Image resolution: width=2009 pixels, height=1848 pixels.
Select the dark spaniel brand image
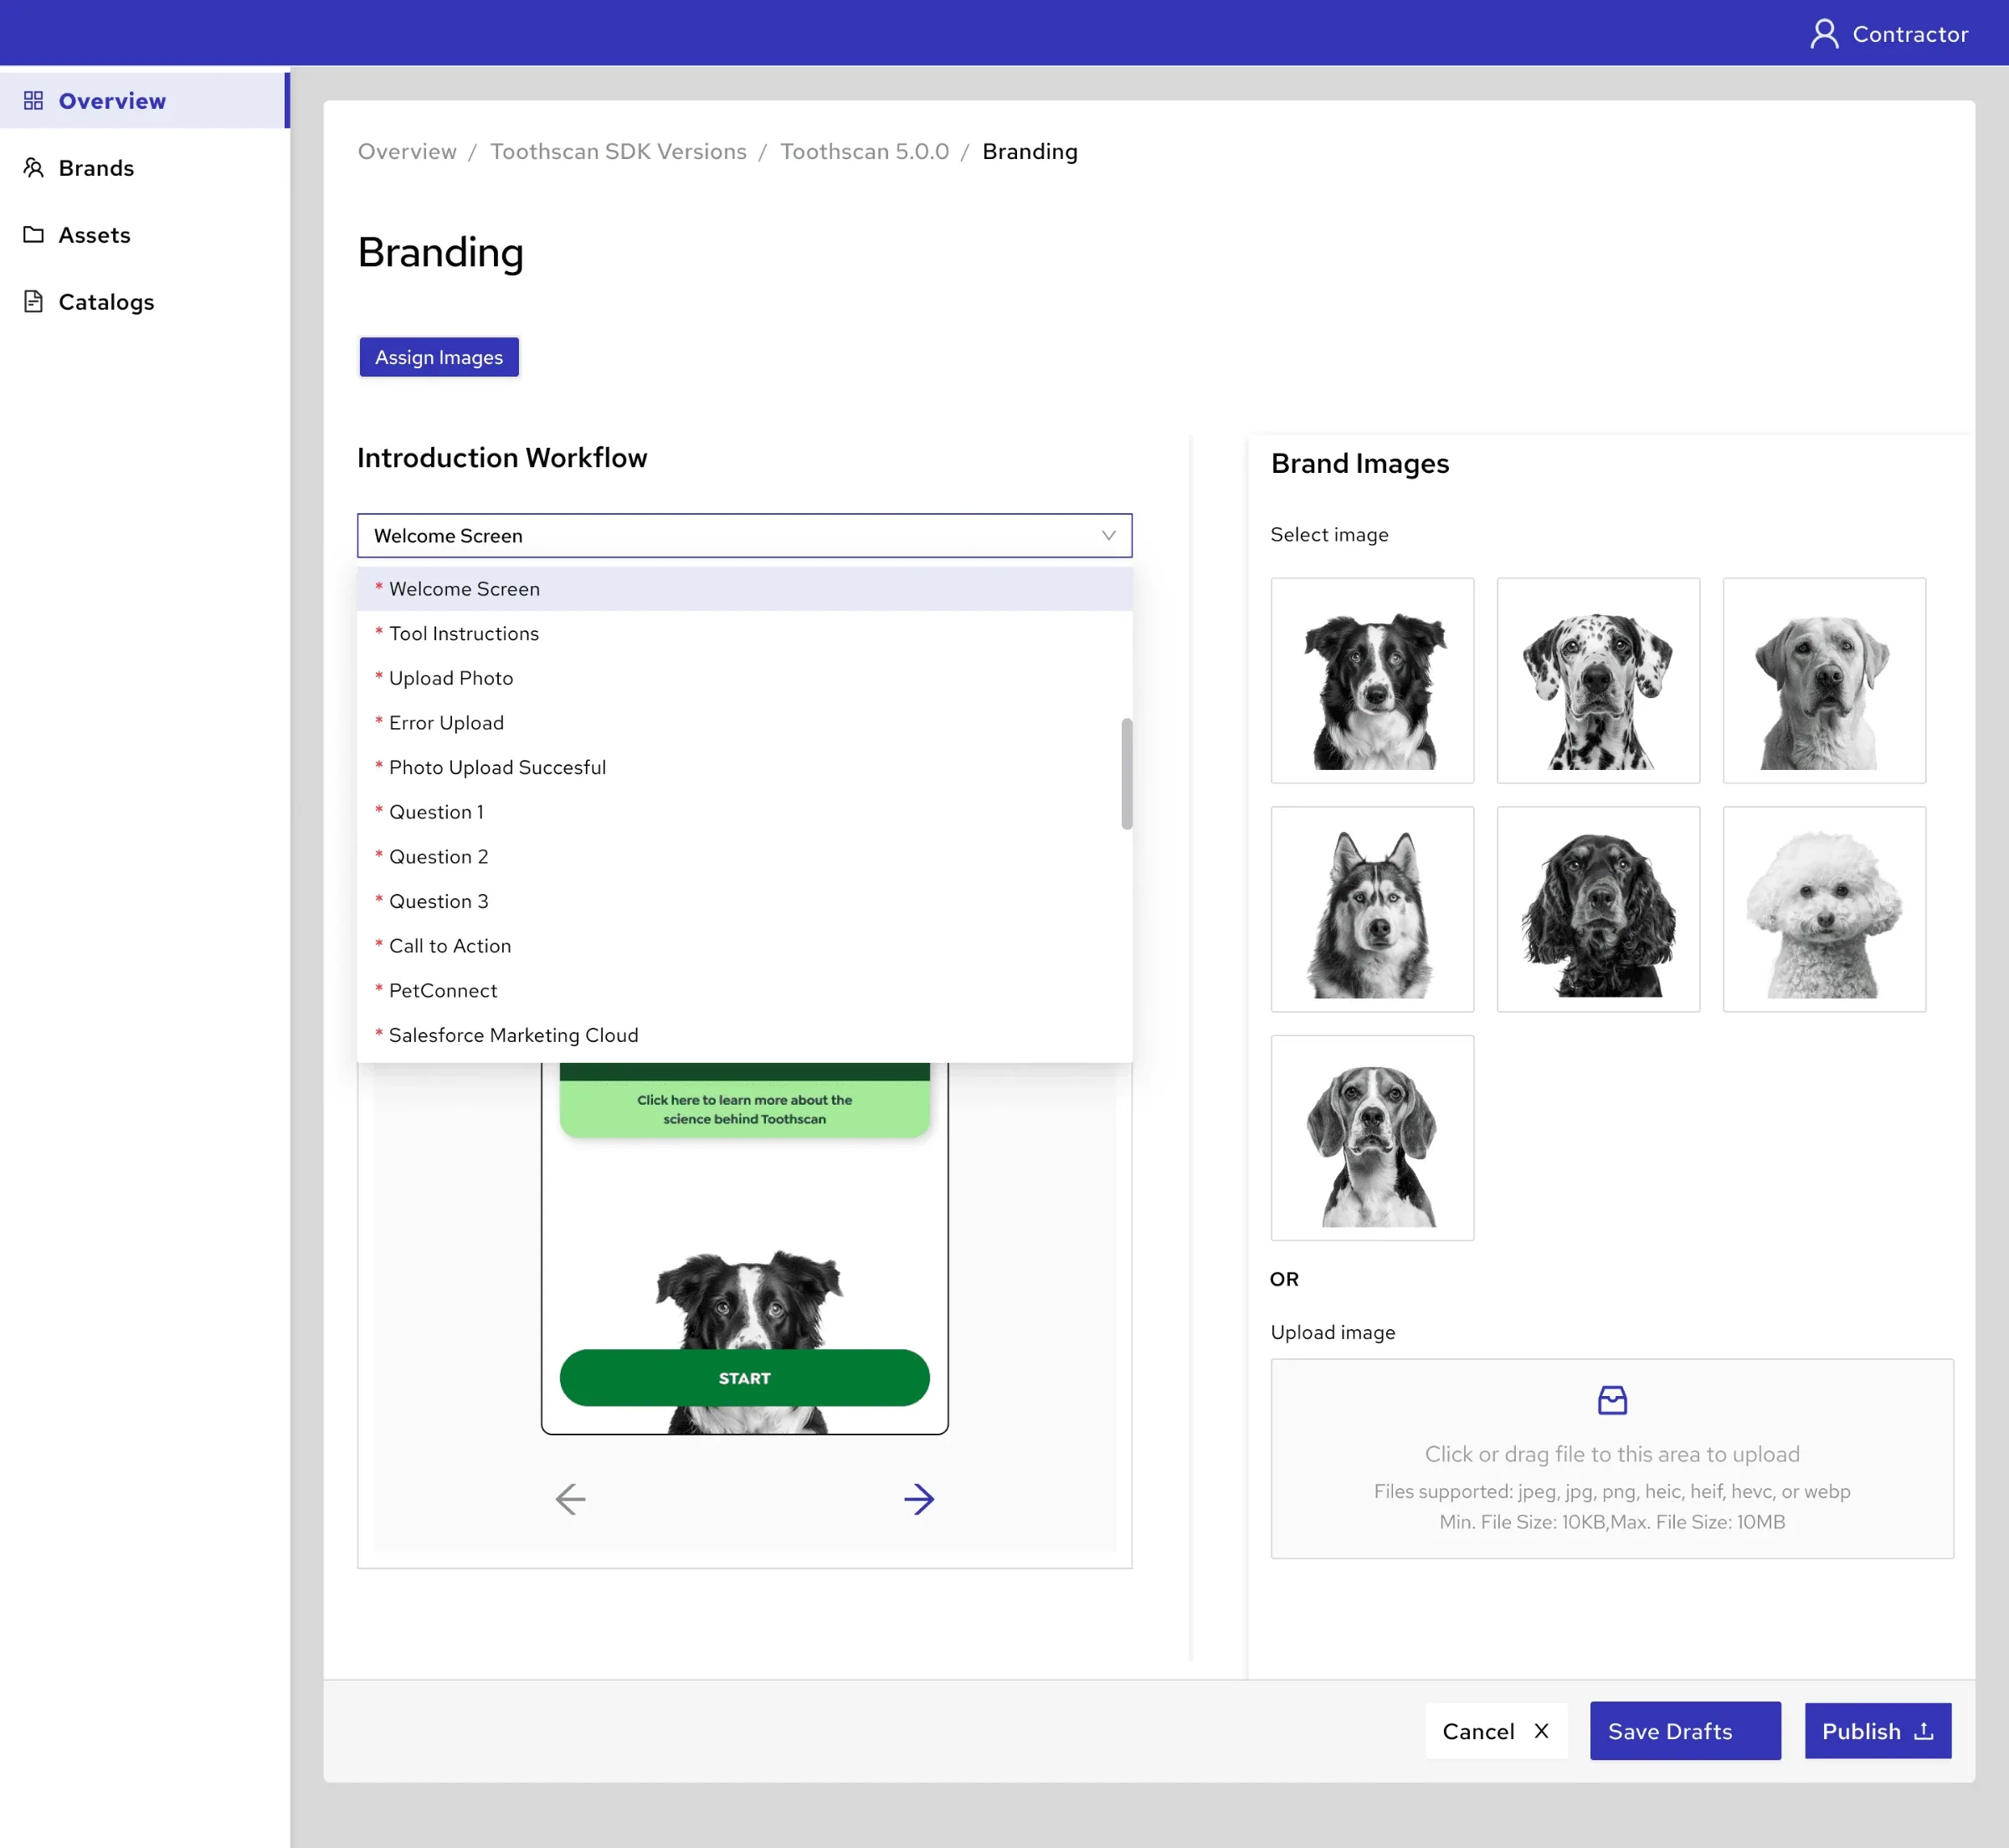coord(1598,910)
